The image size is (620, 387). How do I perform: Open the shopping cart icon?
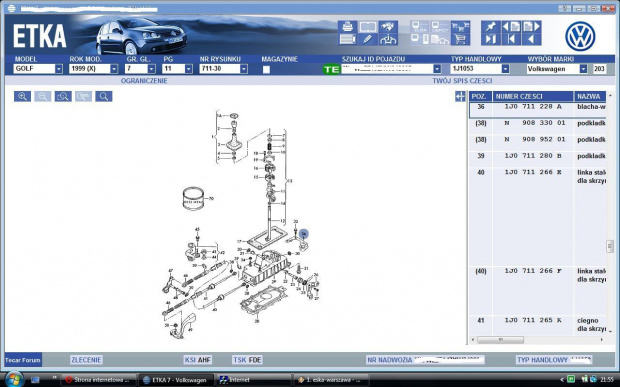[460, 39]
